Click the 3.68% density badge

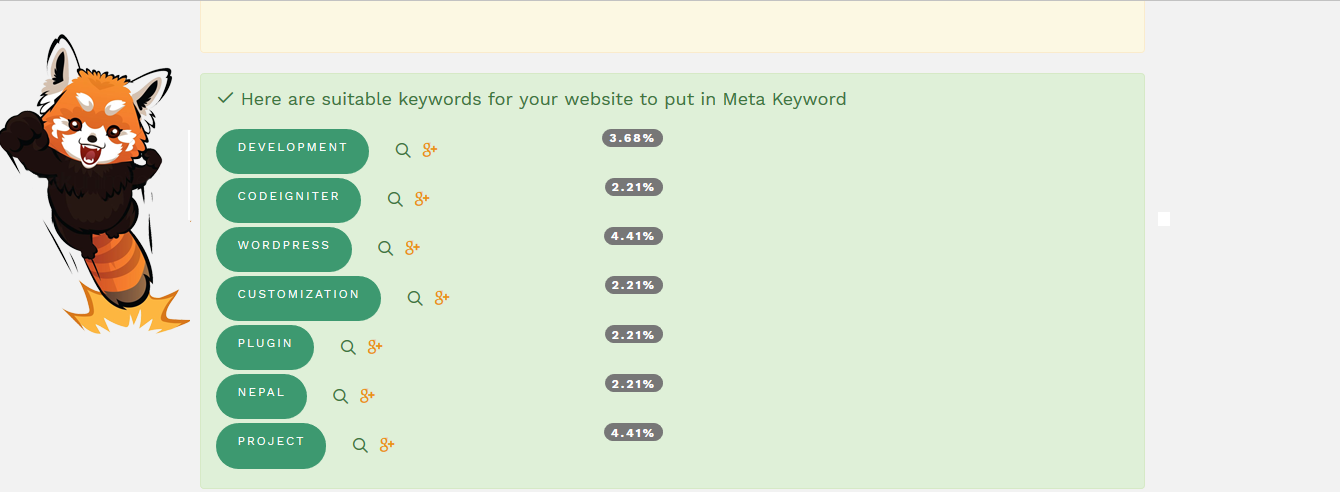(632, 138)
